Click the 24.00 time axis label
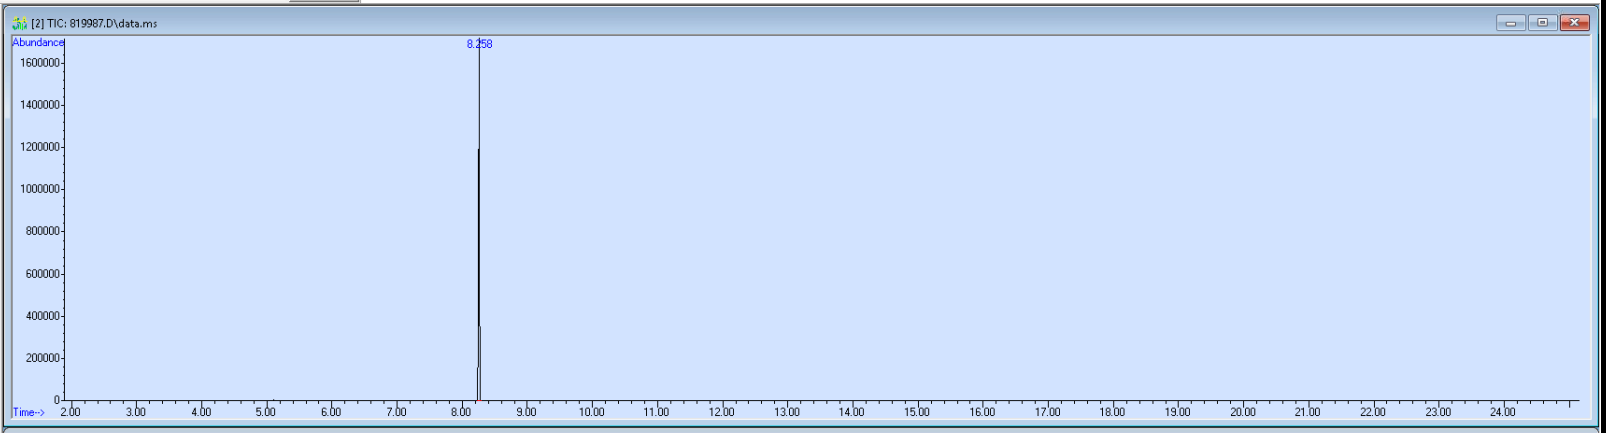Image resolution: width=1606 pixels, height=433 pixels. [x=1503, y=412]
